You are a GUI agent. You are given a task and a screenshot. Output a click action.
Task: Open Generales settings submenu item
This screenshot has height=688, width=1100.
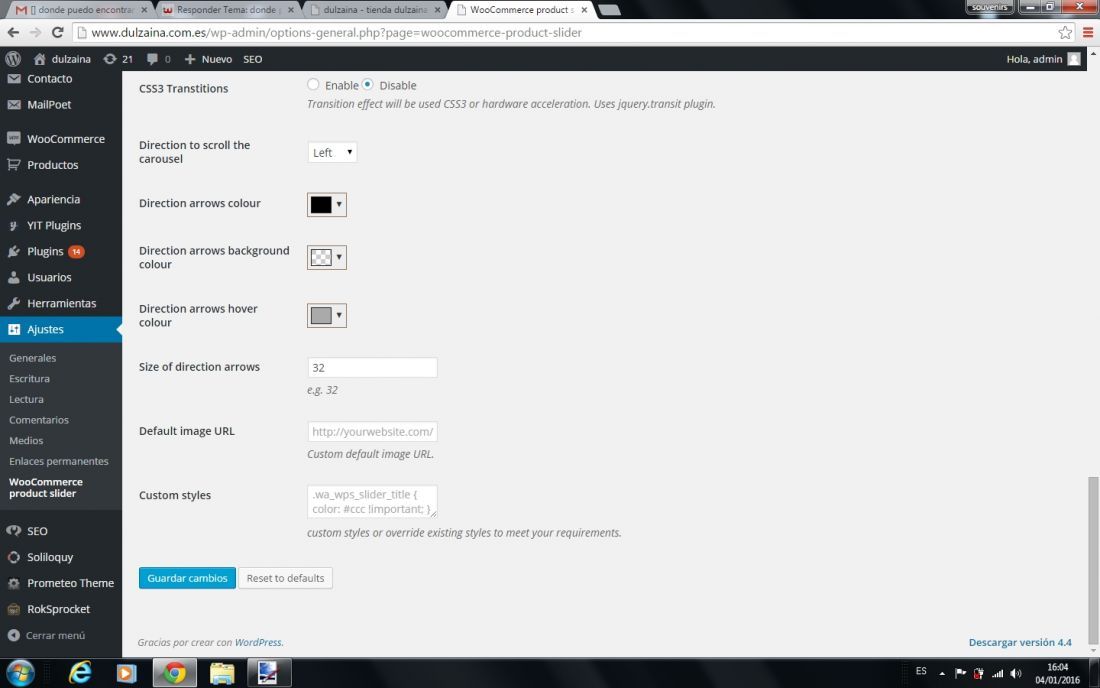pos(32,358)
